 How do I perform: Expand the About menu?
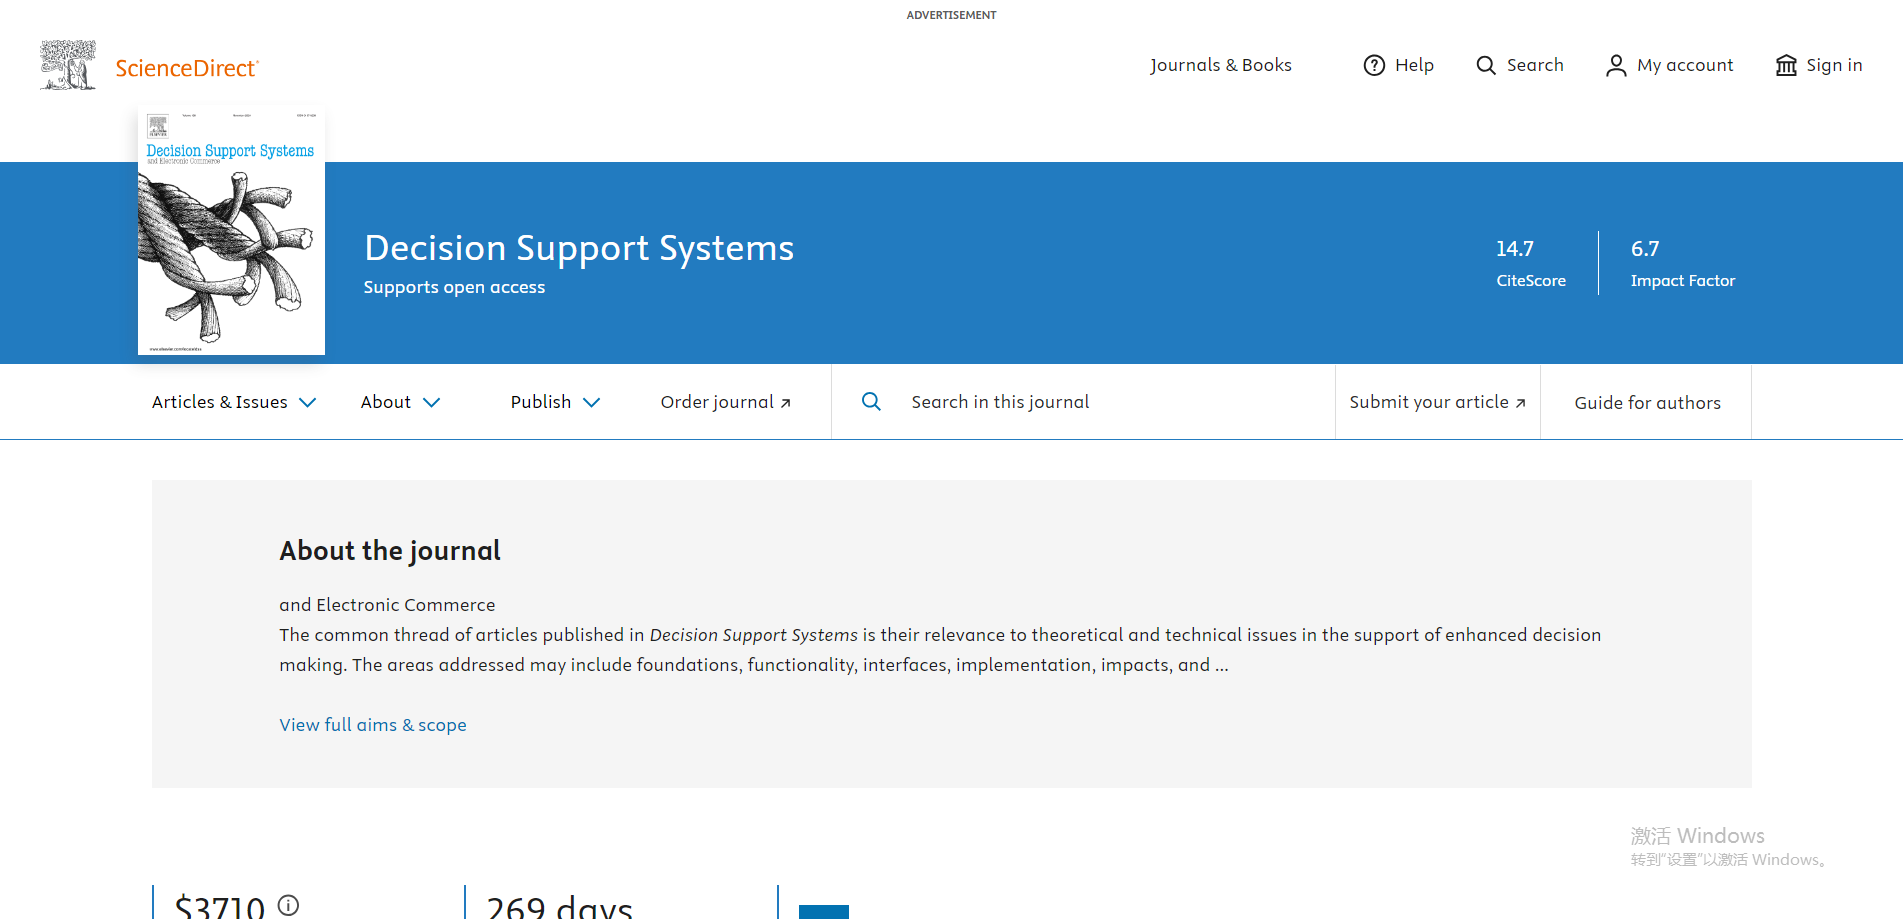(400, 402)
